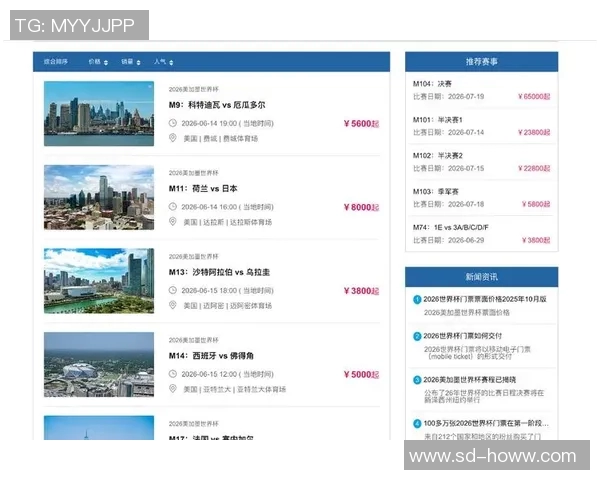Screen dimensions: 600x480
Task: Click the ¥8000起 price for M11
Action: [x=360, y=207]
